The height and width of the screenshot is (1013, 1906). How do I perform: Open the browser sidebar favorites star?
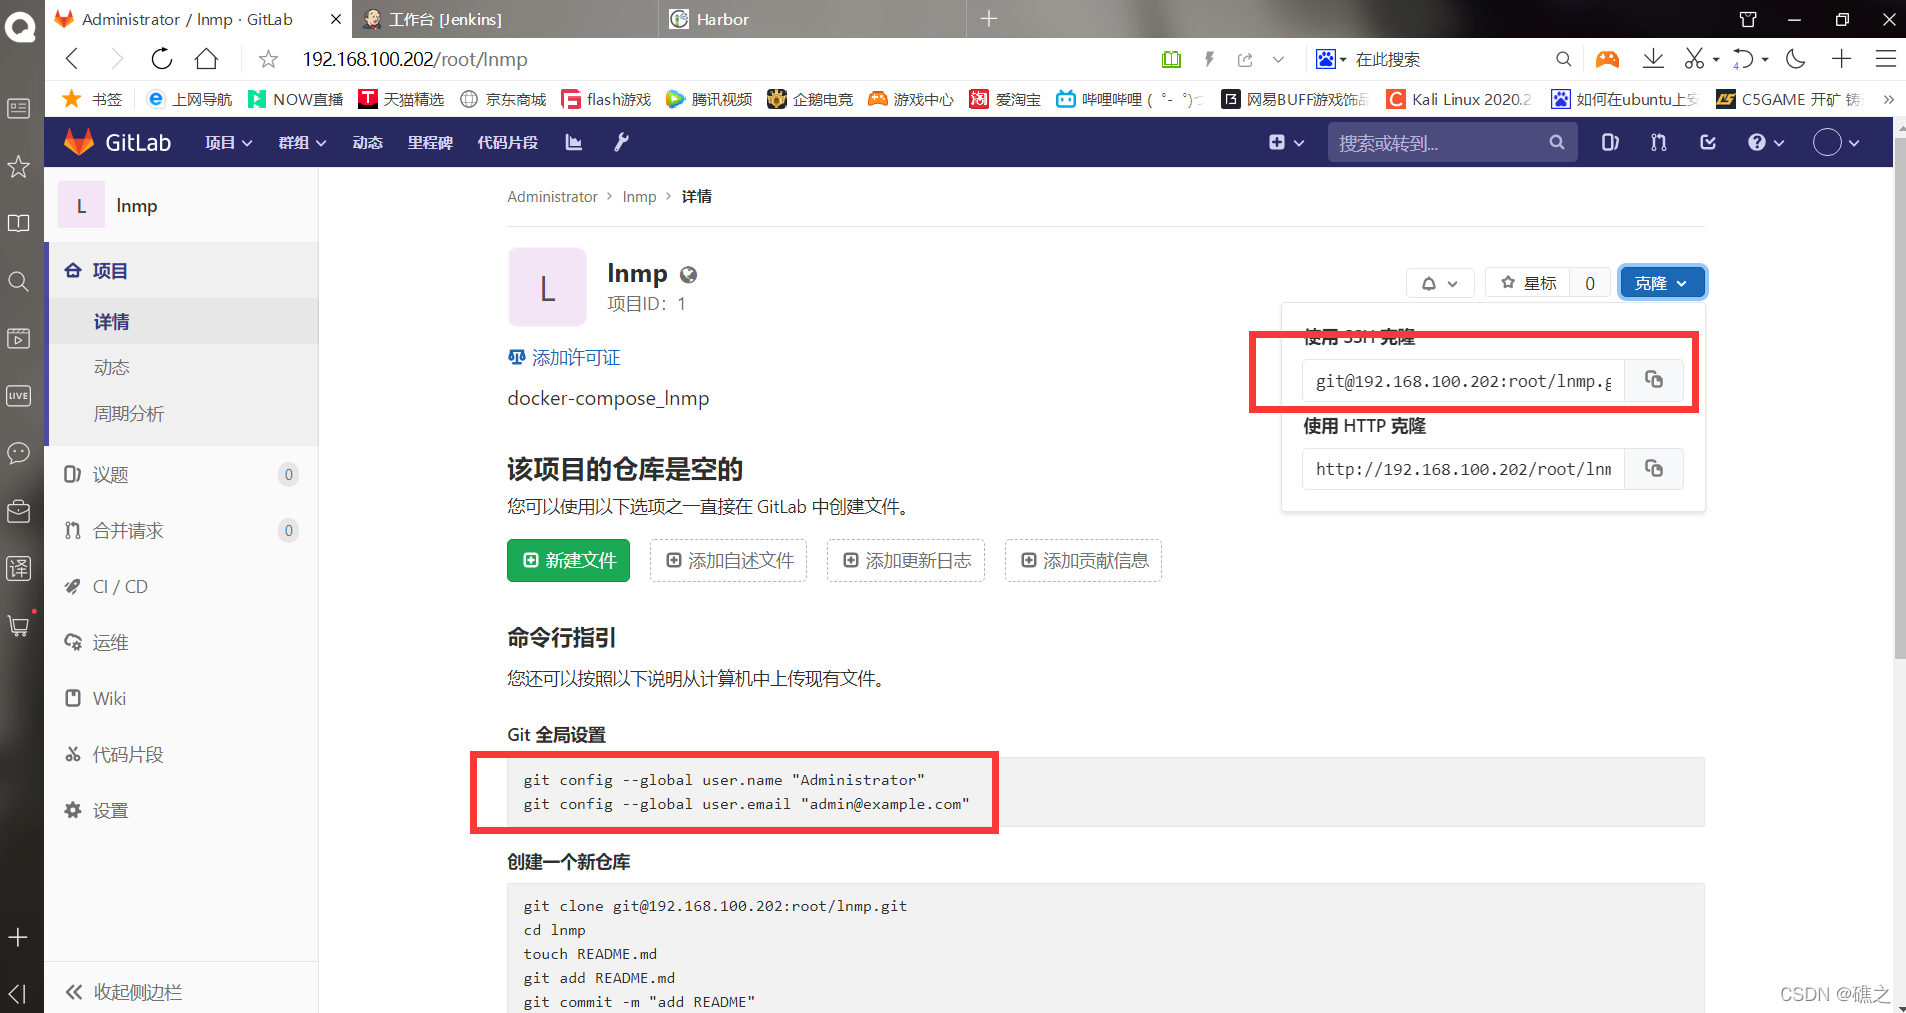[18, 166]
